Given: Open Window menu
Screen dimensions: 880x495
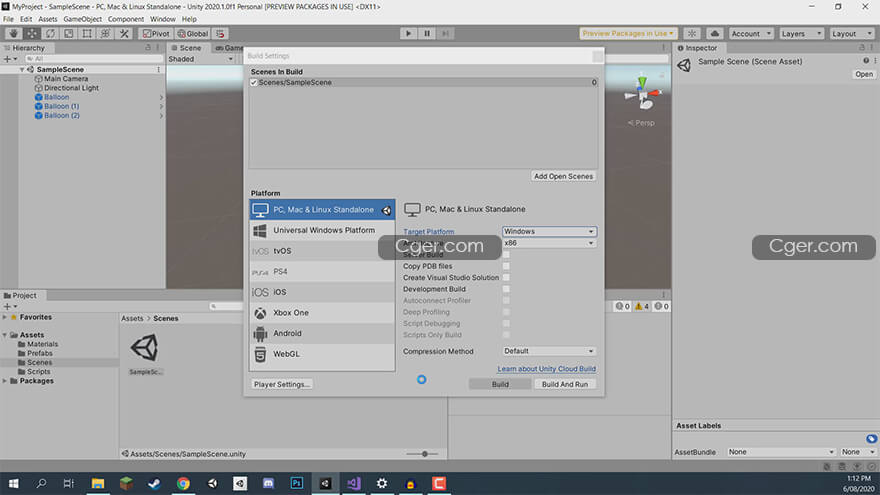Looking at the screenshot, I should point(163,19).
